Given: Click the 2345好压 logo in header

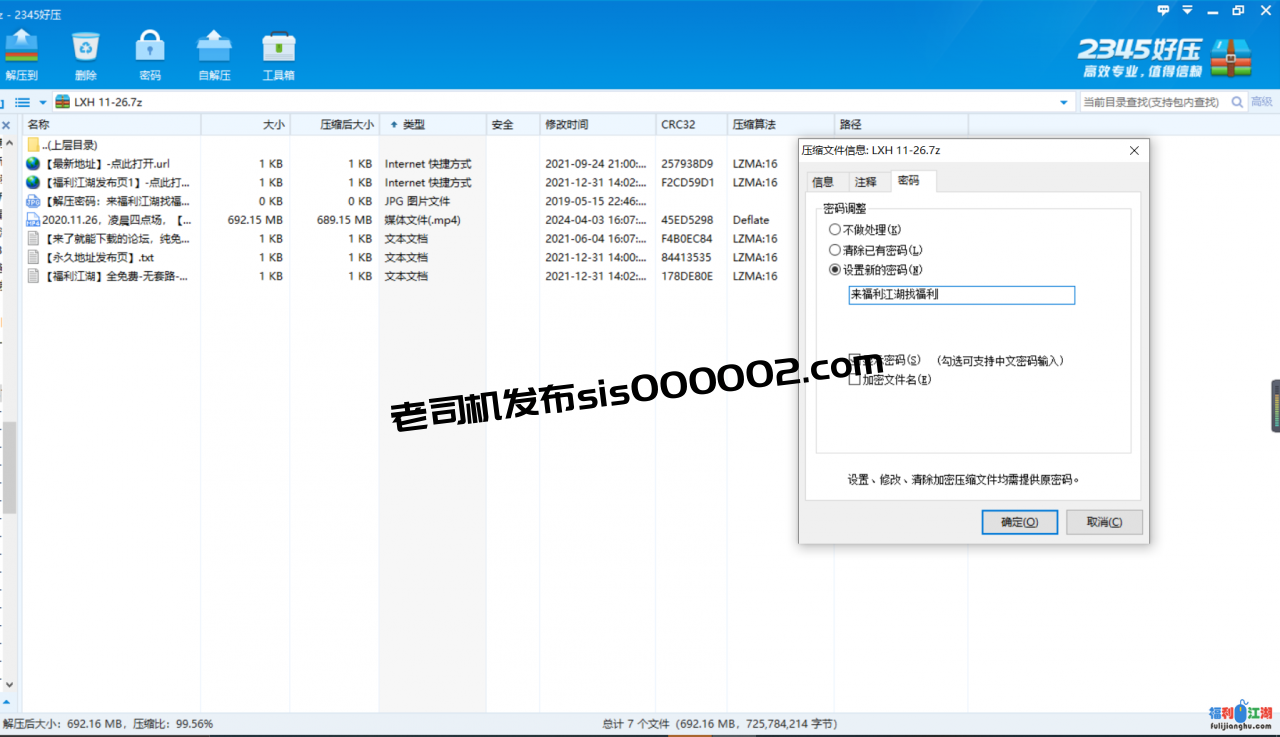Looking at the screenshot, I should pos(1166,58).
